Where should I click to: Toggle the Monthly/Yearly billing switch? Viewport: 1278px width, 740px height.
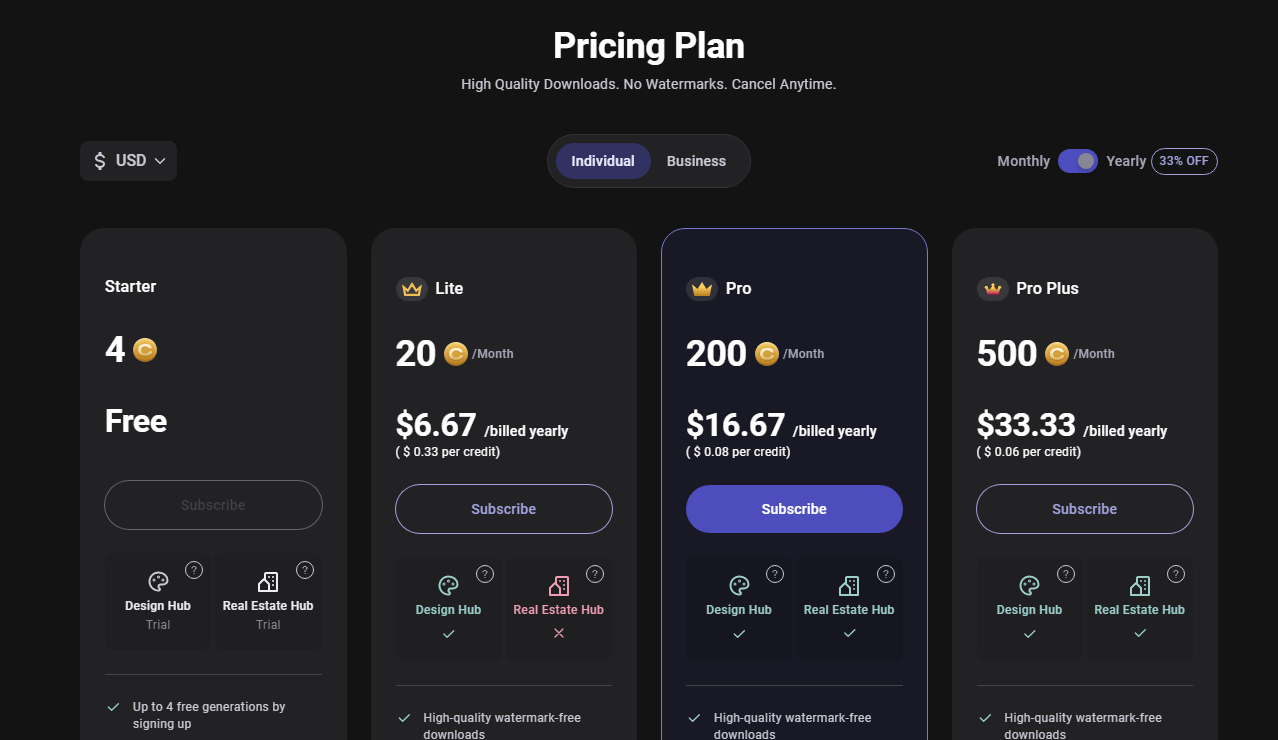coord(1078,161)
